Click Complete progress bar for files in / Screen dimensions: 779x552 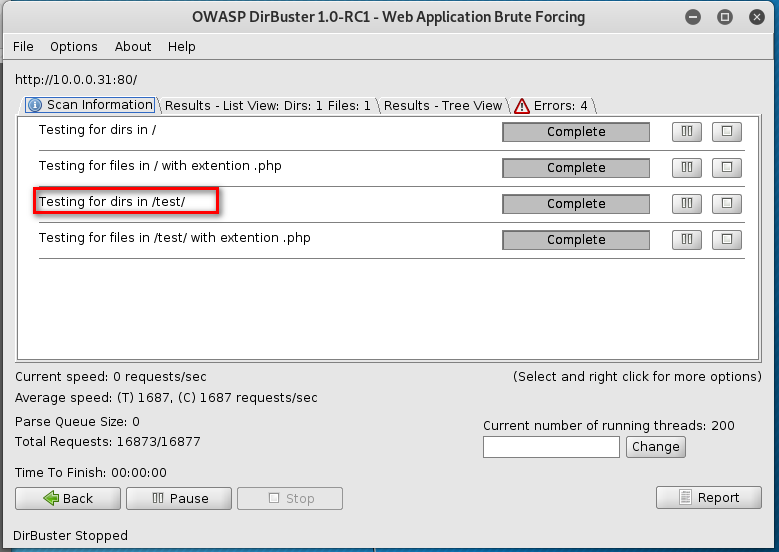pyautogui.click(x=576, y=167)
